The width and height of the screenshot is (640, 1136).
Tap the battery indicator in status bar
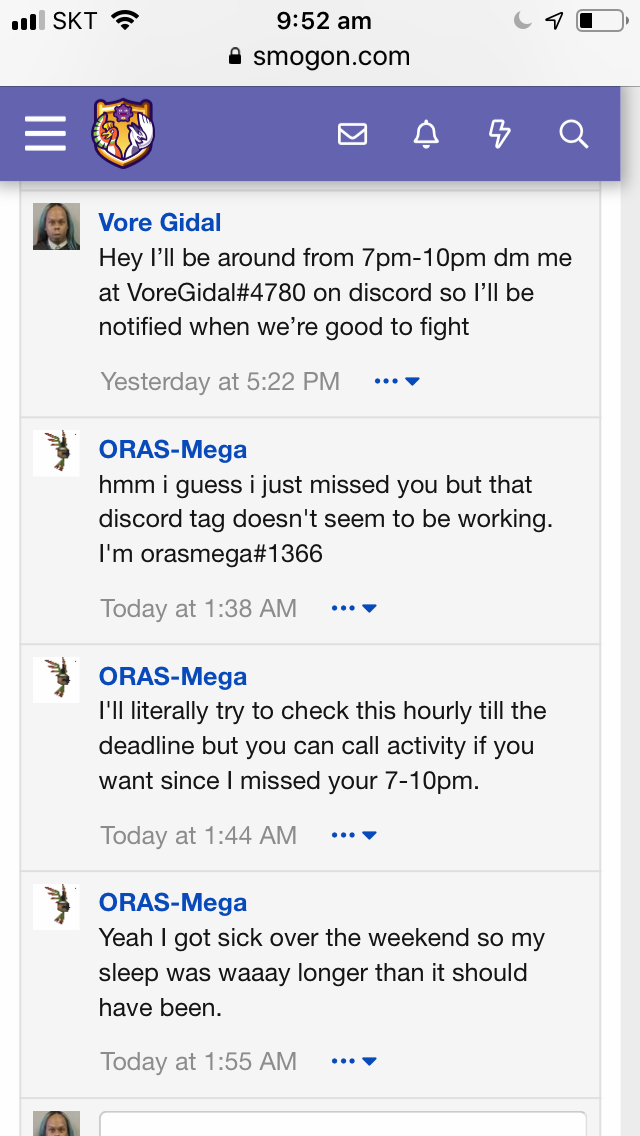[x=598, y=20]
